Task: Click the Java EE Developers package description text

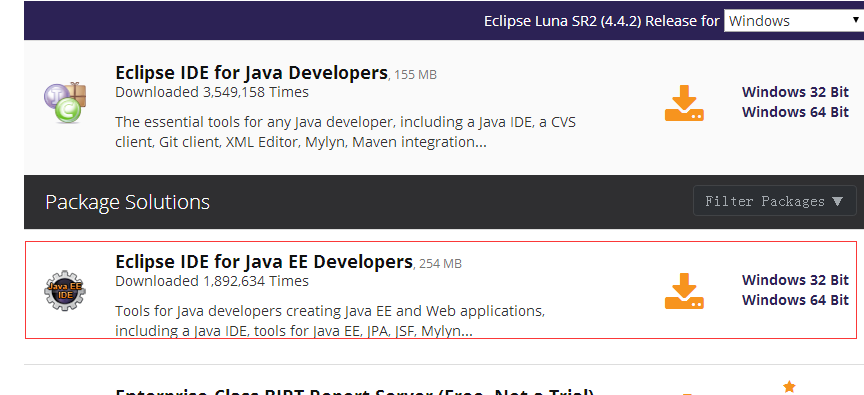Action: tap(330, 321)
